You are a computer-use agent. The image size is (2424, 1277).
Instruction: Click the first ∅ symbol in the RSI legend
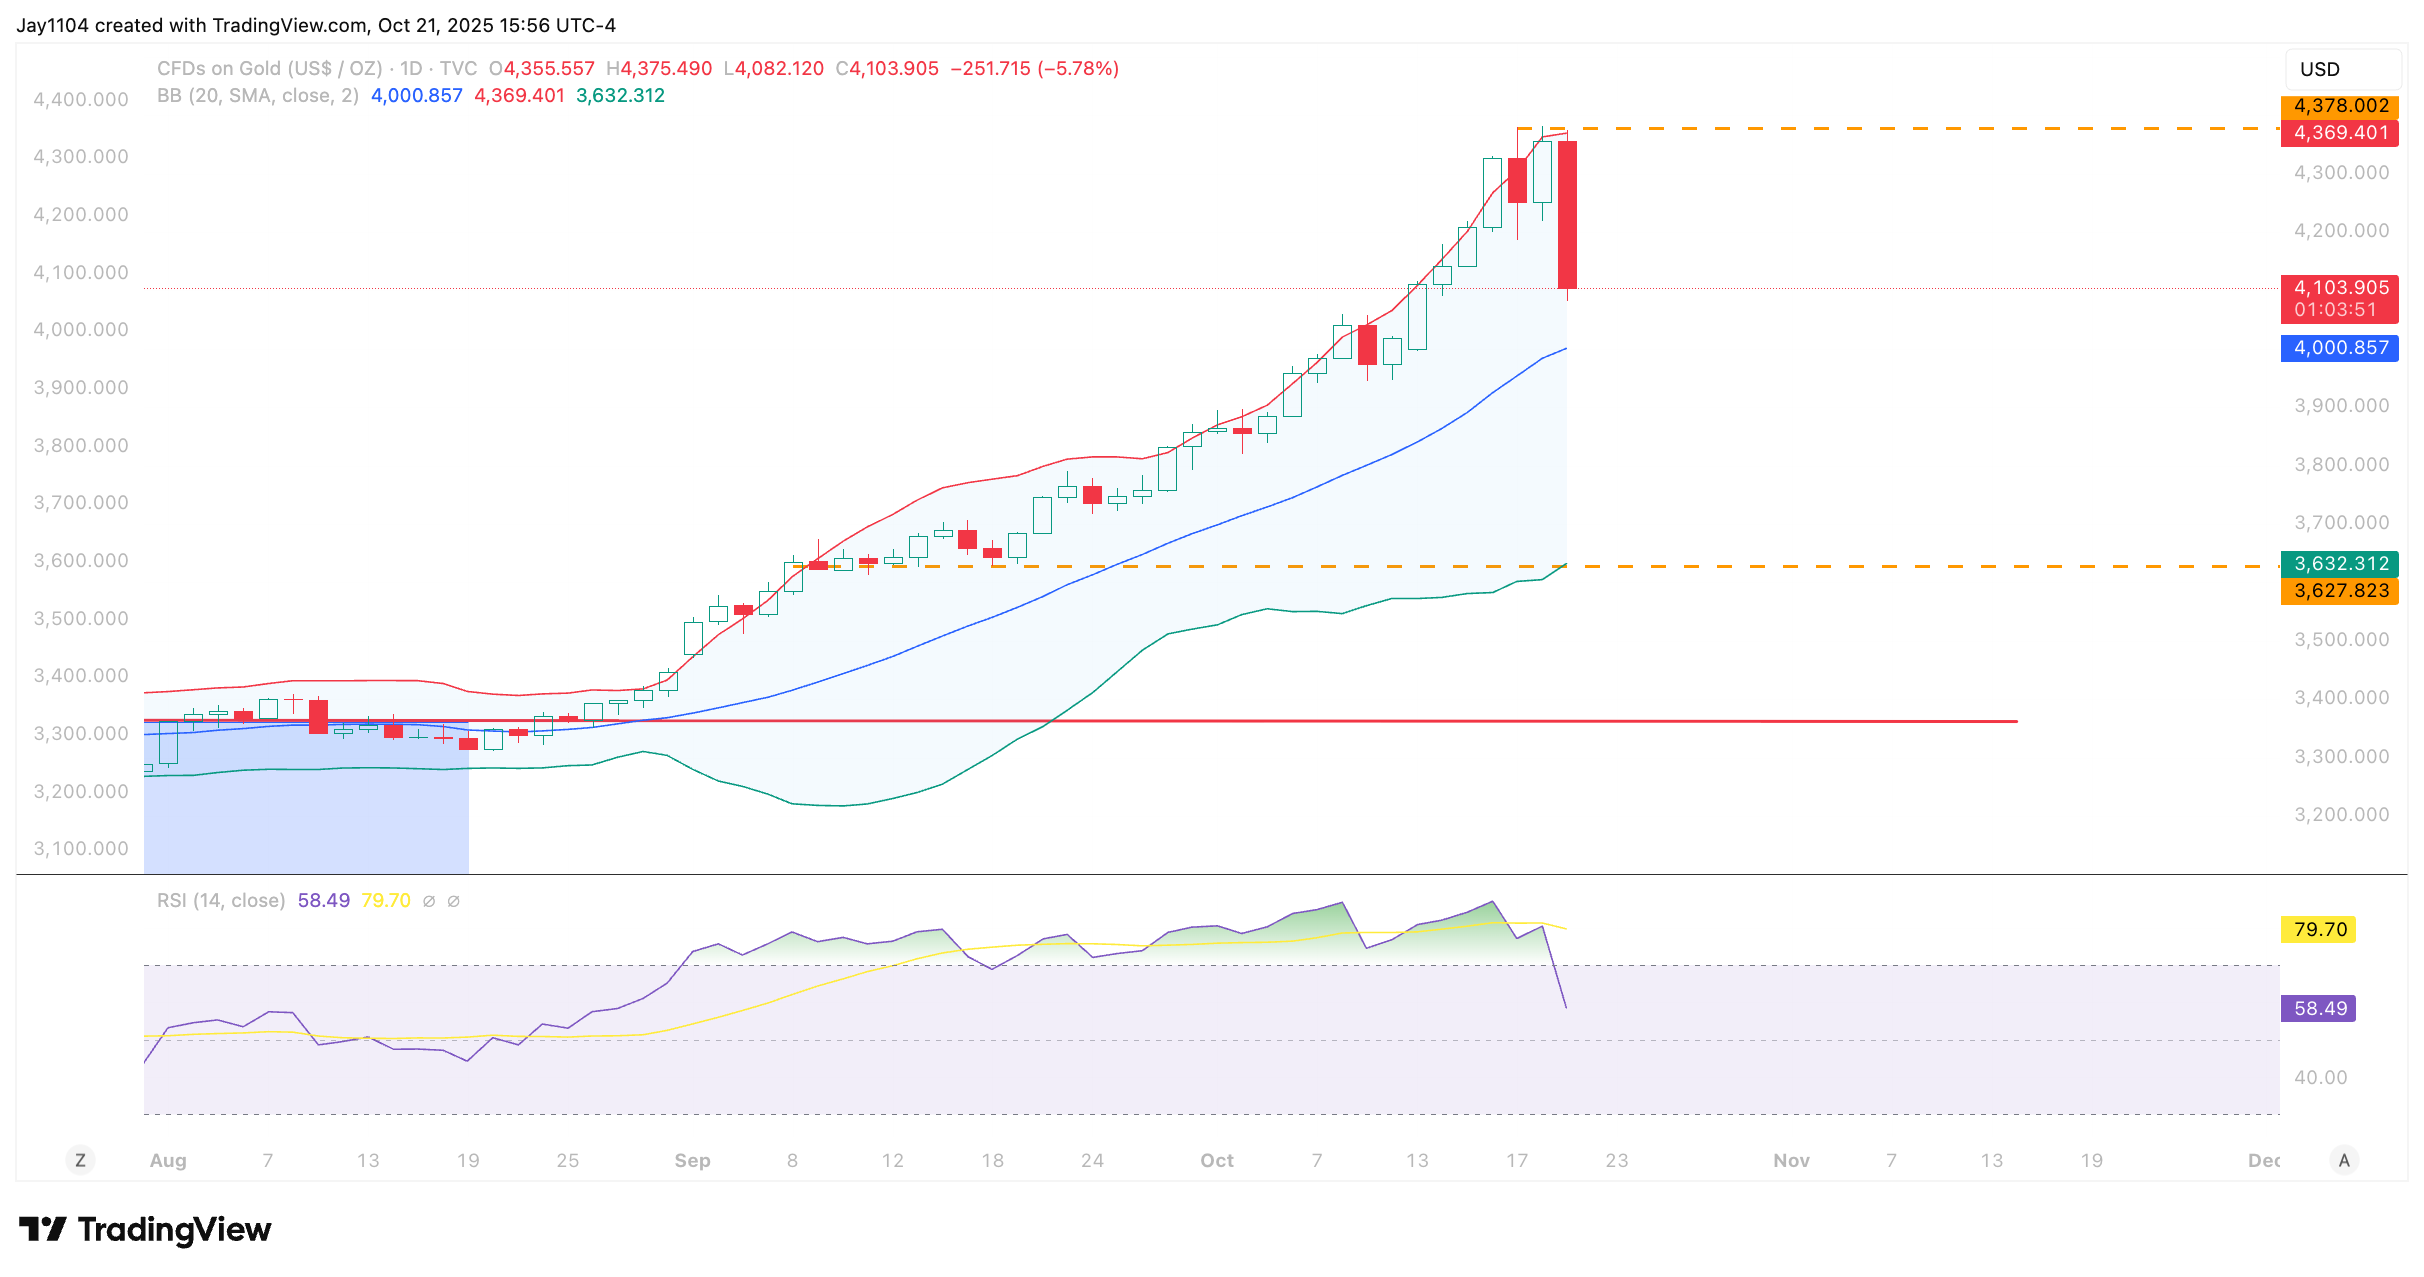pyautogui.click(x=429, y=901)
